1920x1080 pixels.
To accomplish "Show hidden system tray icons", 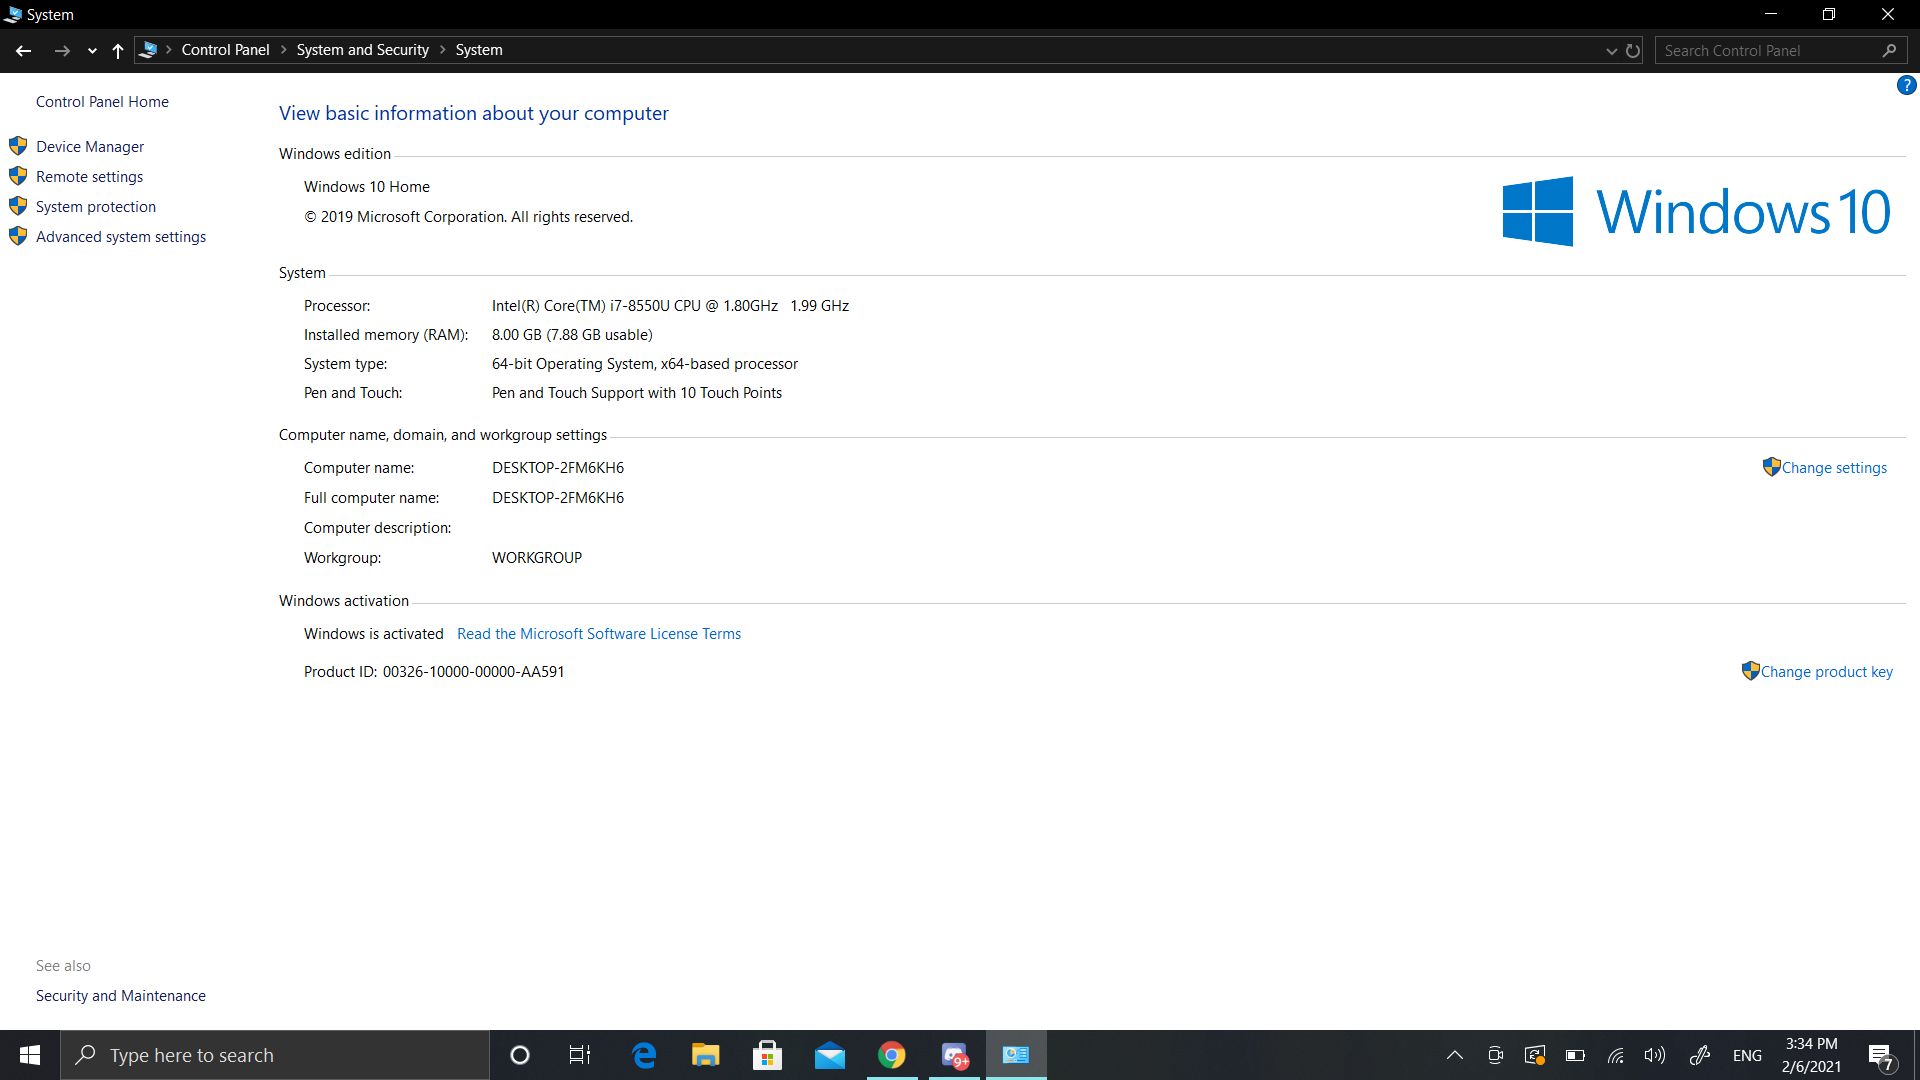I will 1455,1055.
